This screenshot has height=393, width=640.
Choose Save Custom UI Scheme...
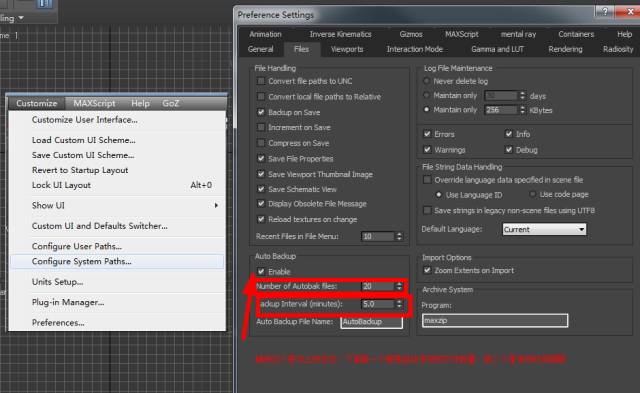(83, 155)
